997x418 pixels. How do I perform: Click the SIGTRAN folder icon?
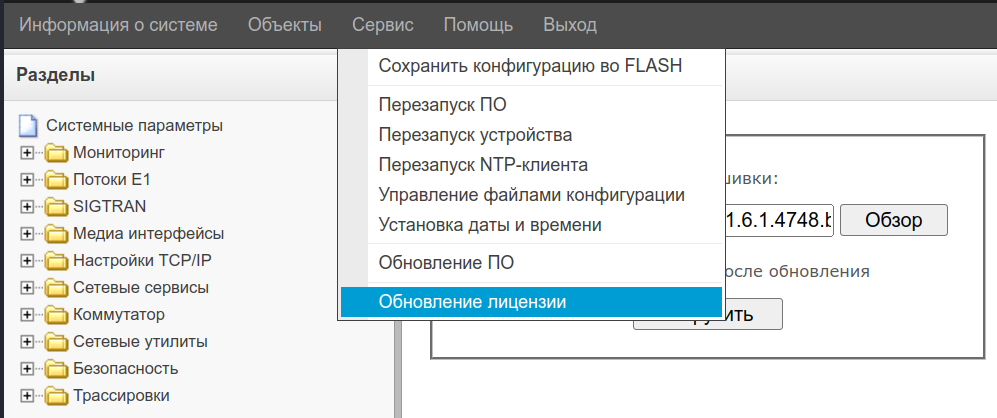click(x=56, y=207)
